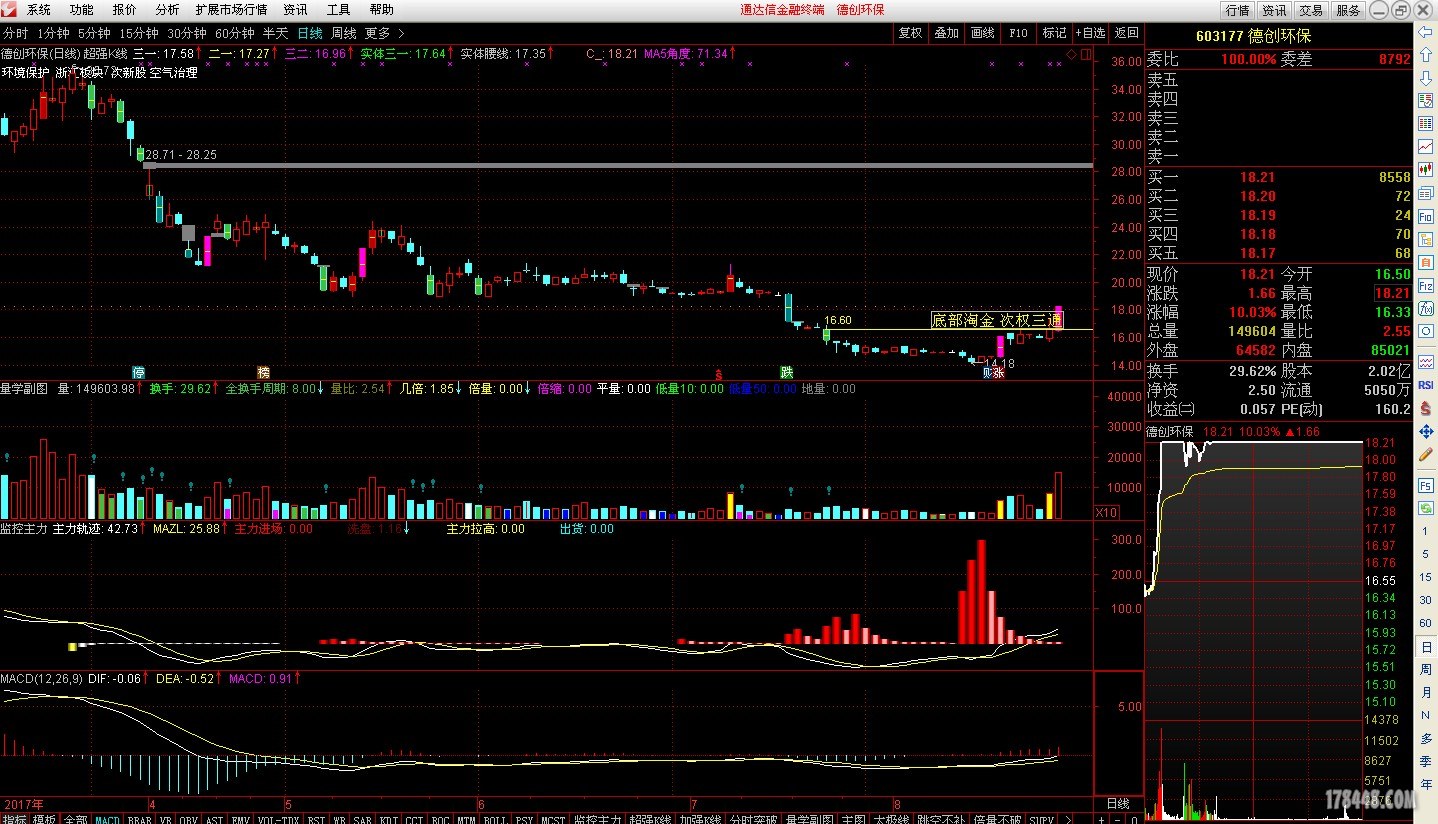The height and width of the screenshot is (824, 1438).
Task: Open the 系统 menu
Action: [38, 10]
